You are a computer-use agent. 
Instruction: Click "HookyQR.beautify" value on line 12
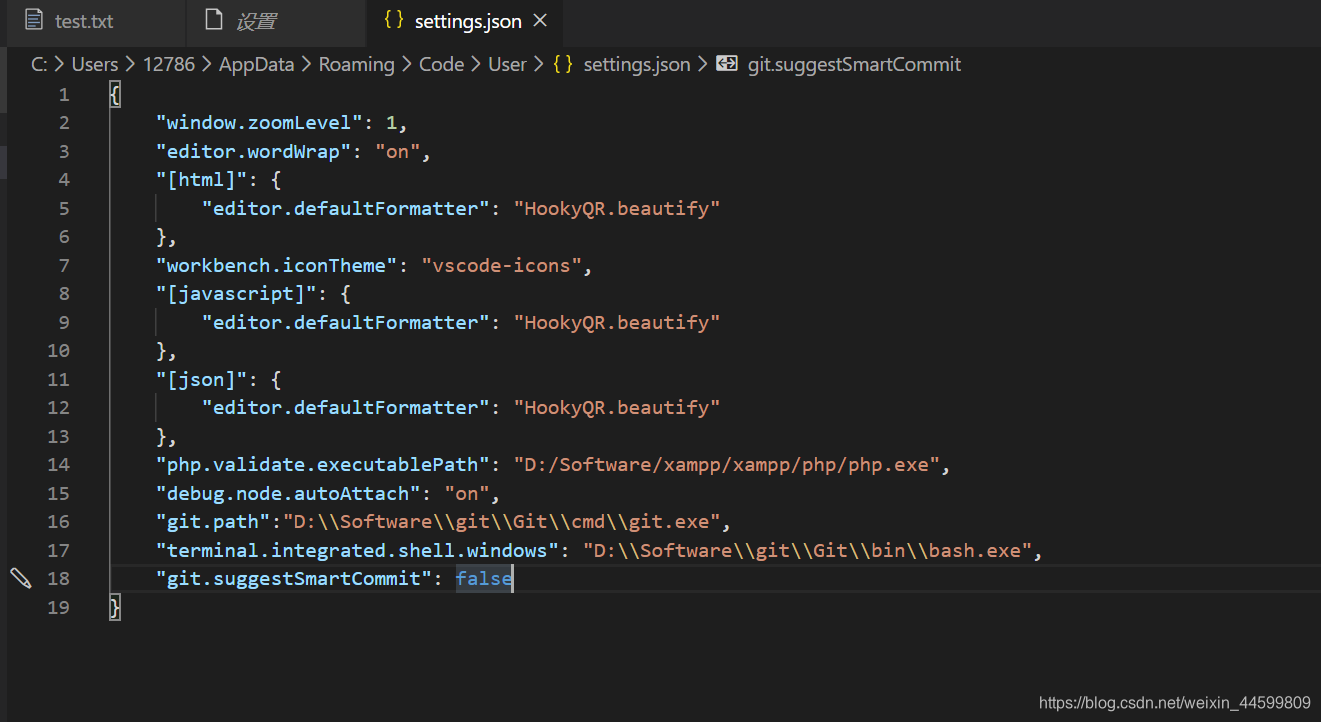pyautogui.click(x=617, y=407)
